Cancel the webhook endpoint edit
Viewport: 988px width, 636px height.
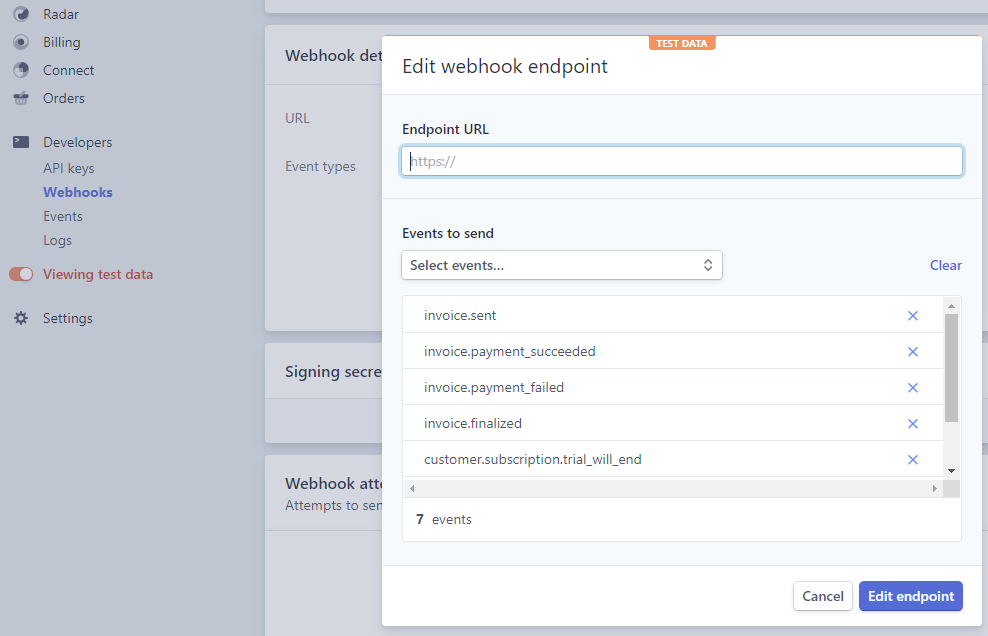pyautogui.click(x=822, y=596)
